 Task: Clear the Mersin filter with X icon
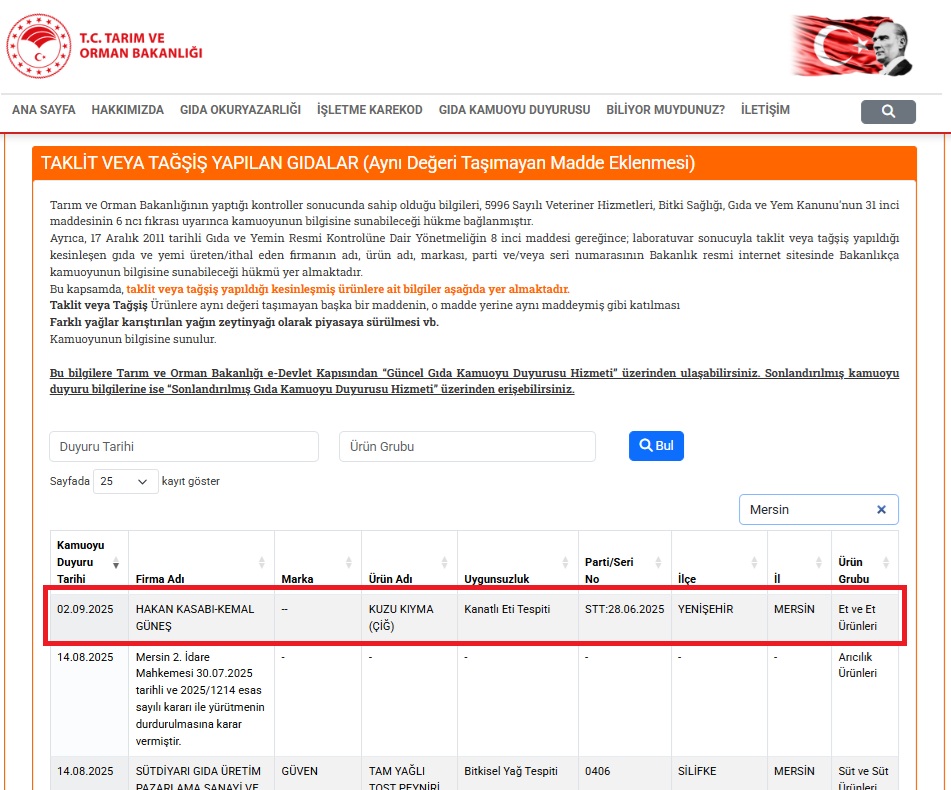coord(881,510)
